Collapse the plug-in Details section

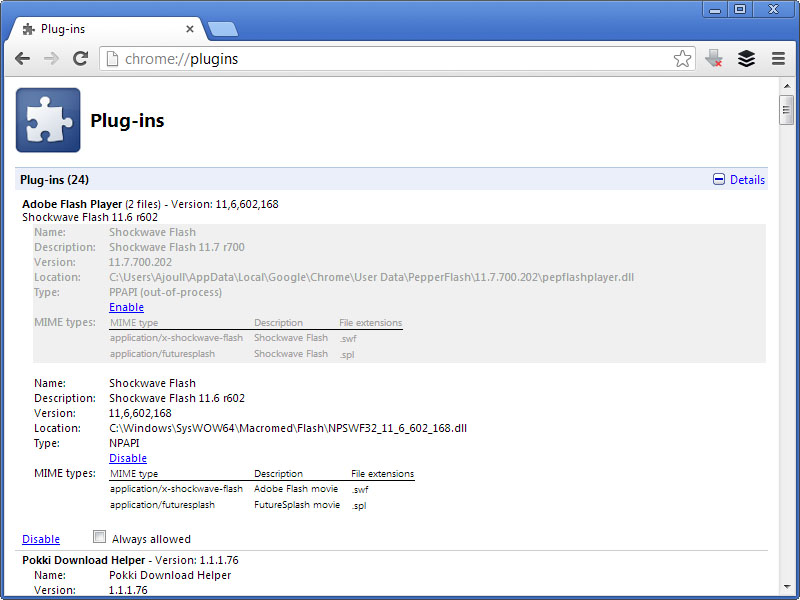[x=738, y=180]
